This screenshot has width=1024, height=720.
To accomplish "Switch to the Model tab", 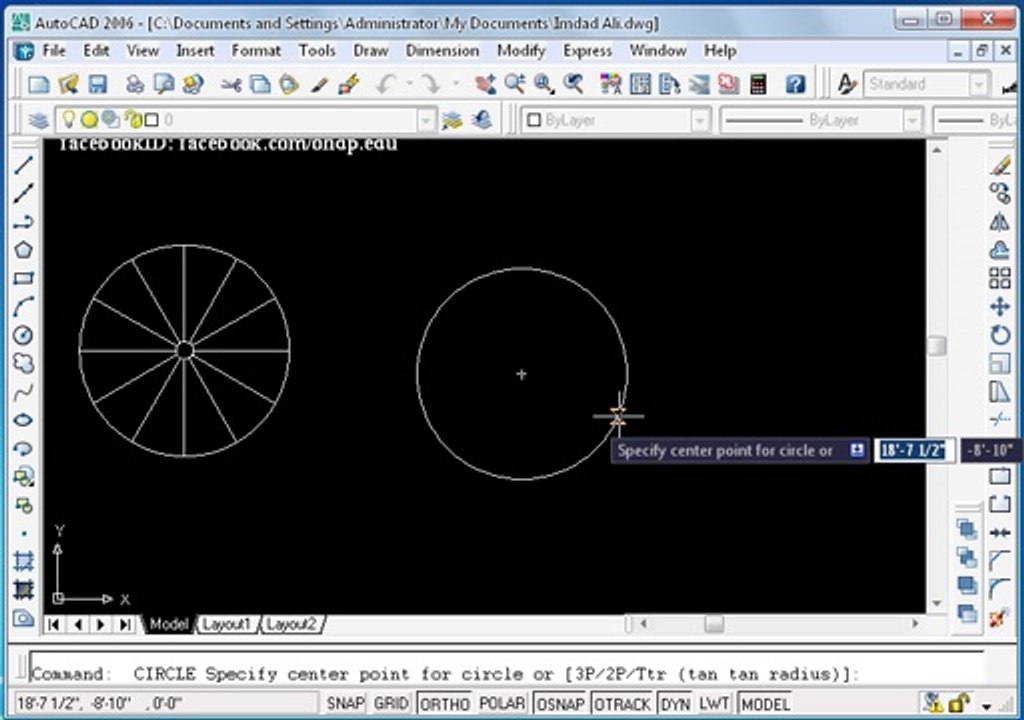I will coord(168,624).
